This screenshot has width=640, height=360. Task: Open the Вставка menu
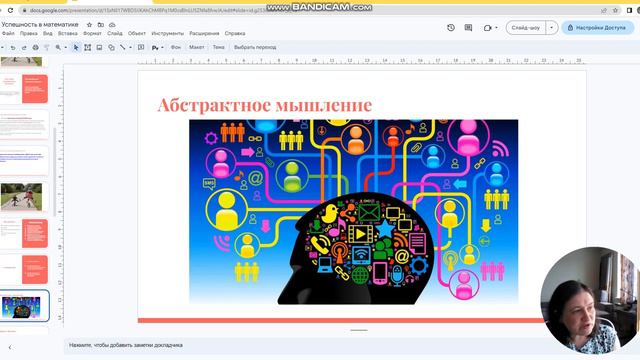click(68, 33)
